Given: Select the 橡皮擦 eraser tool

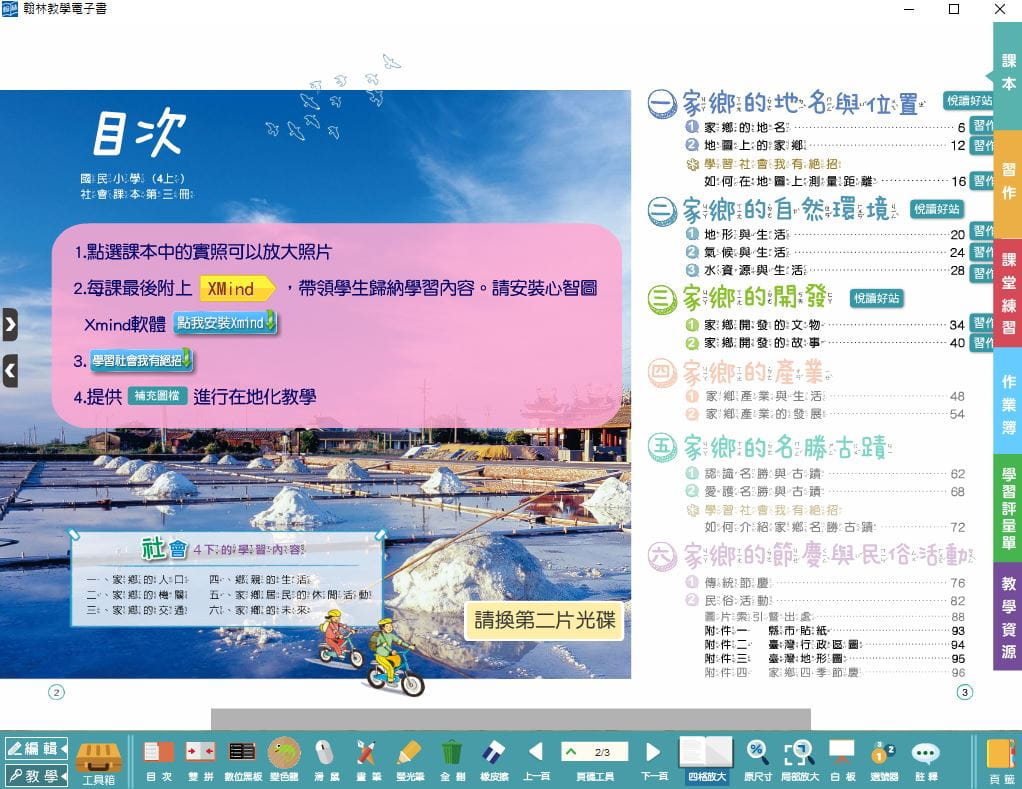Looking at the screenshot, I should [493, 760].
